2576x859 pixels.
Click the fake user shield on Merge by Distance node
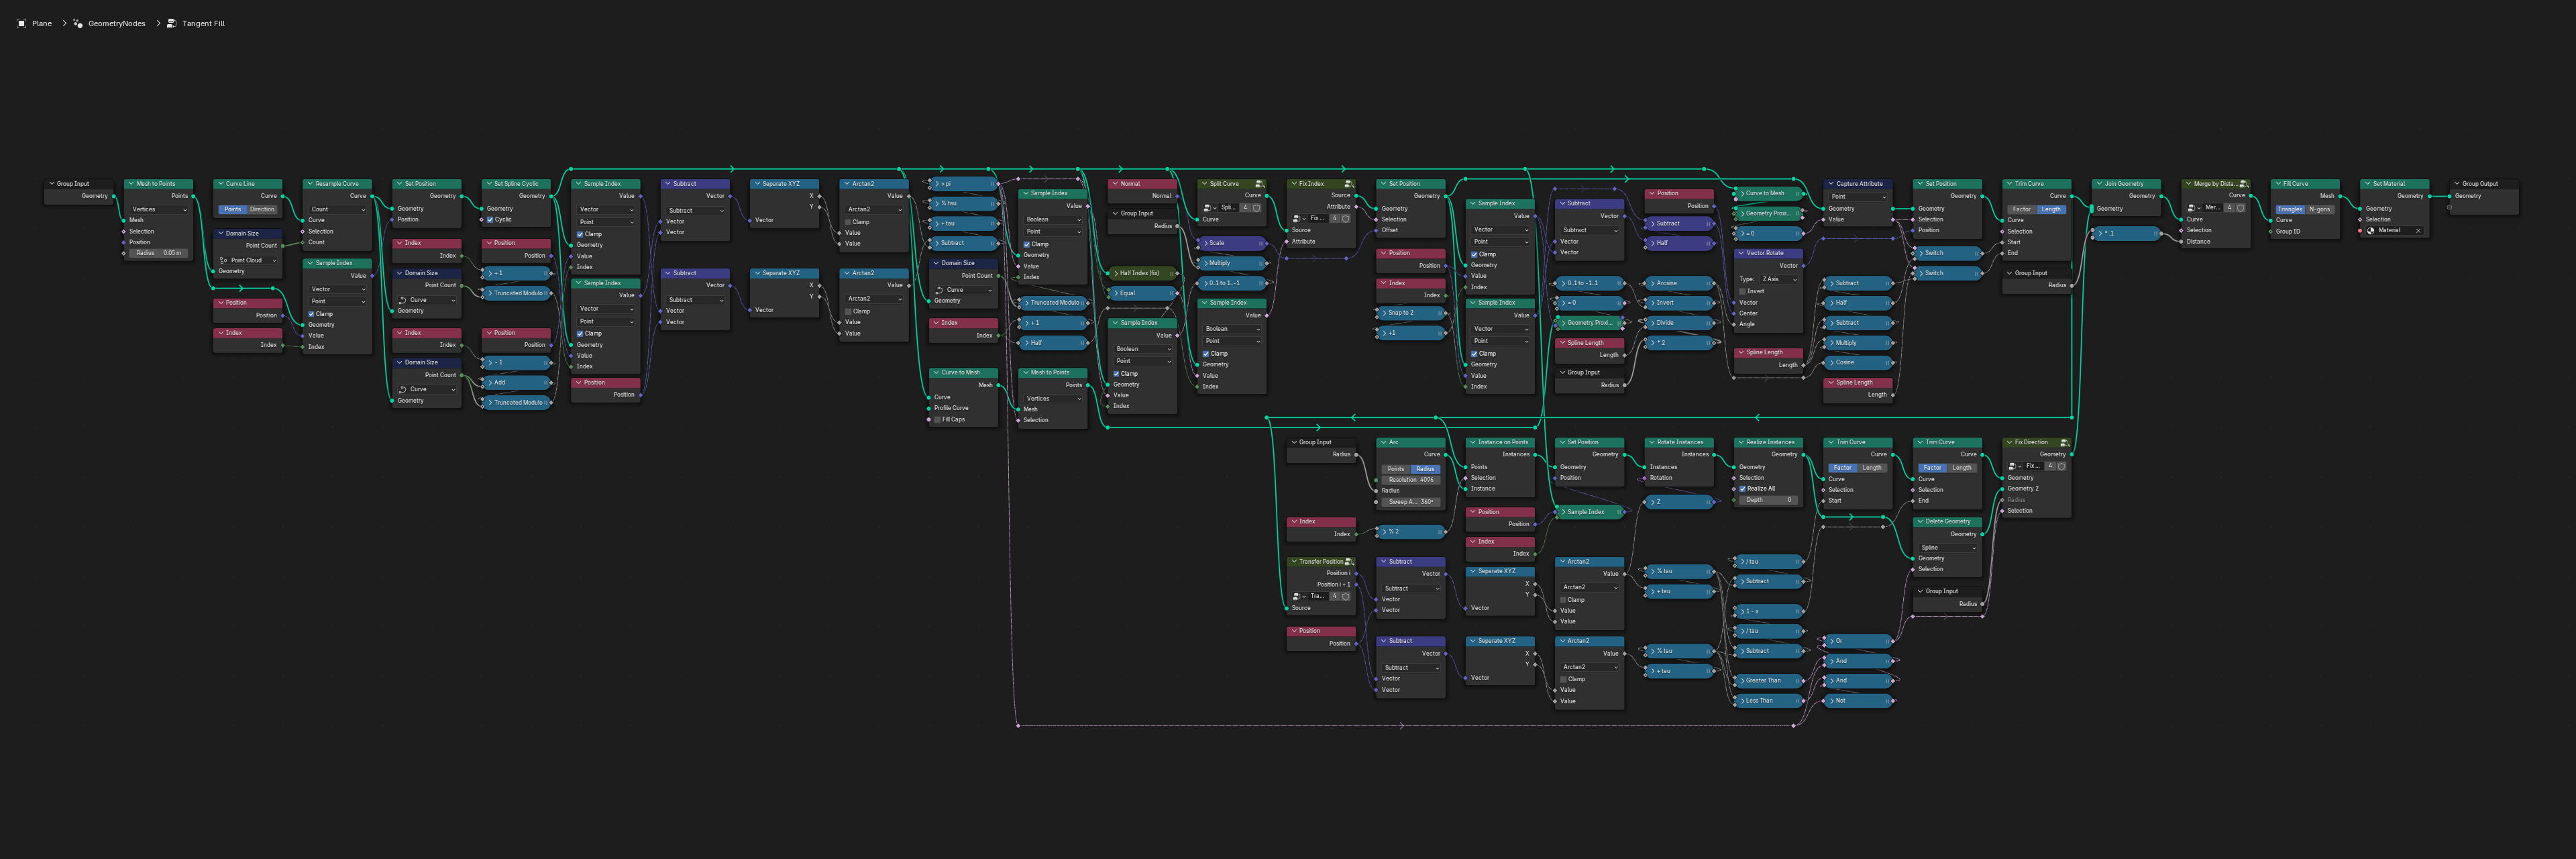coord(2241,208)
